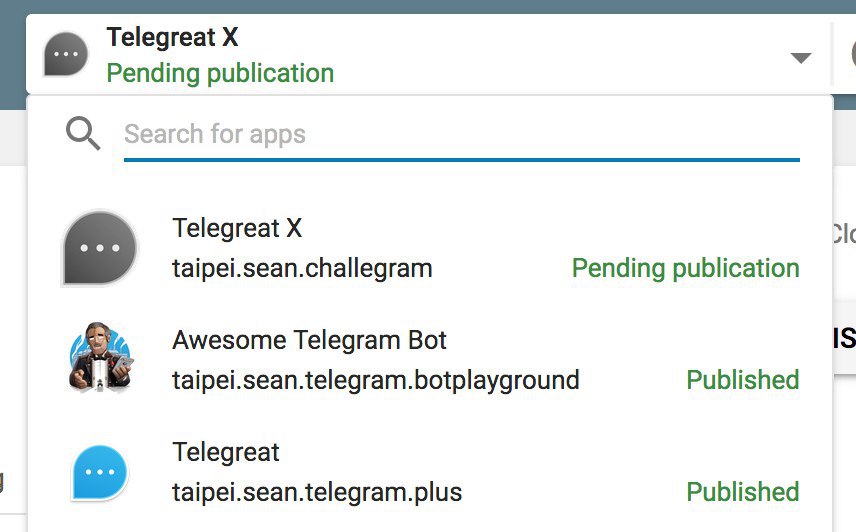The image size is (856, 532).
Task: Choose the Telegreat app name entry
Action: click(226, 452)
